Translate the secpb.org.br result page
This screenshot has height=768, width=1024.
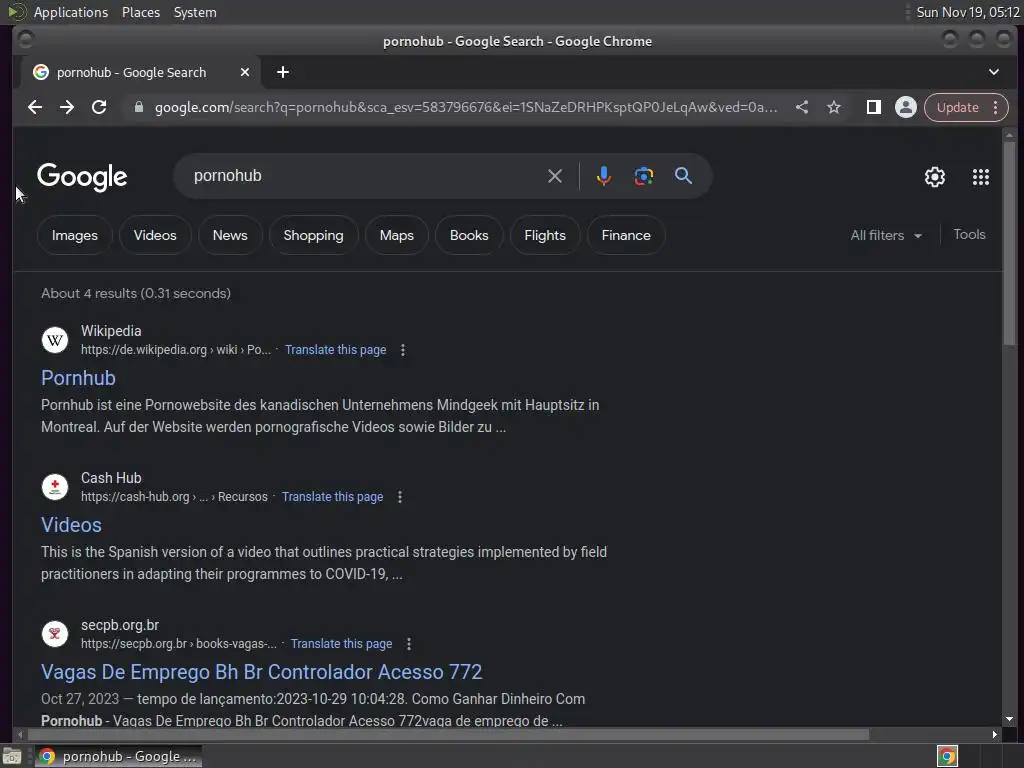point(342,644)
